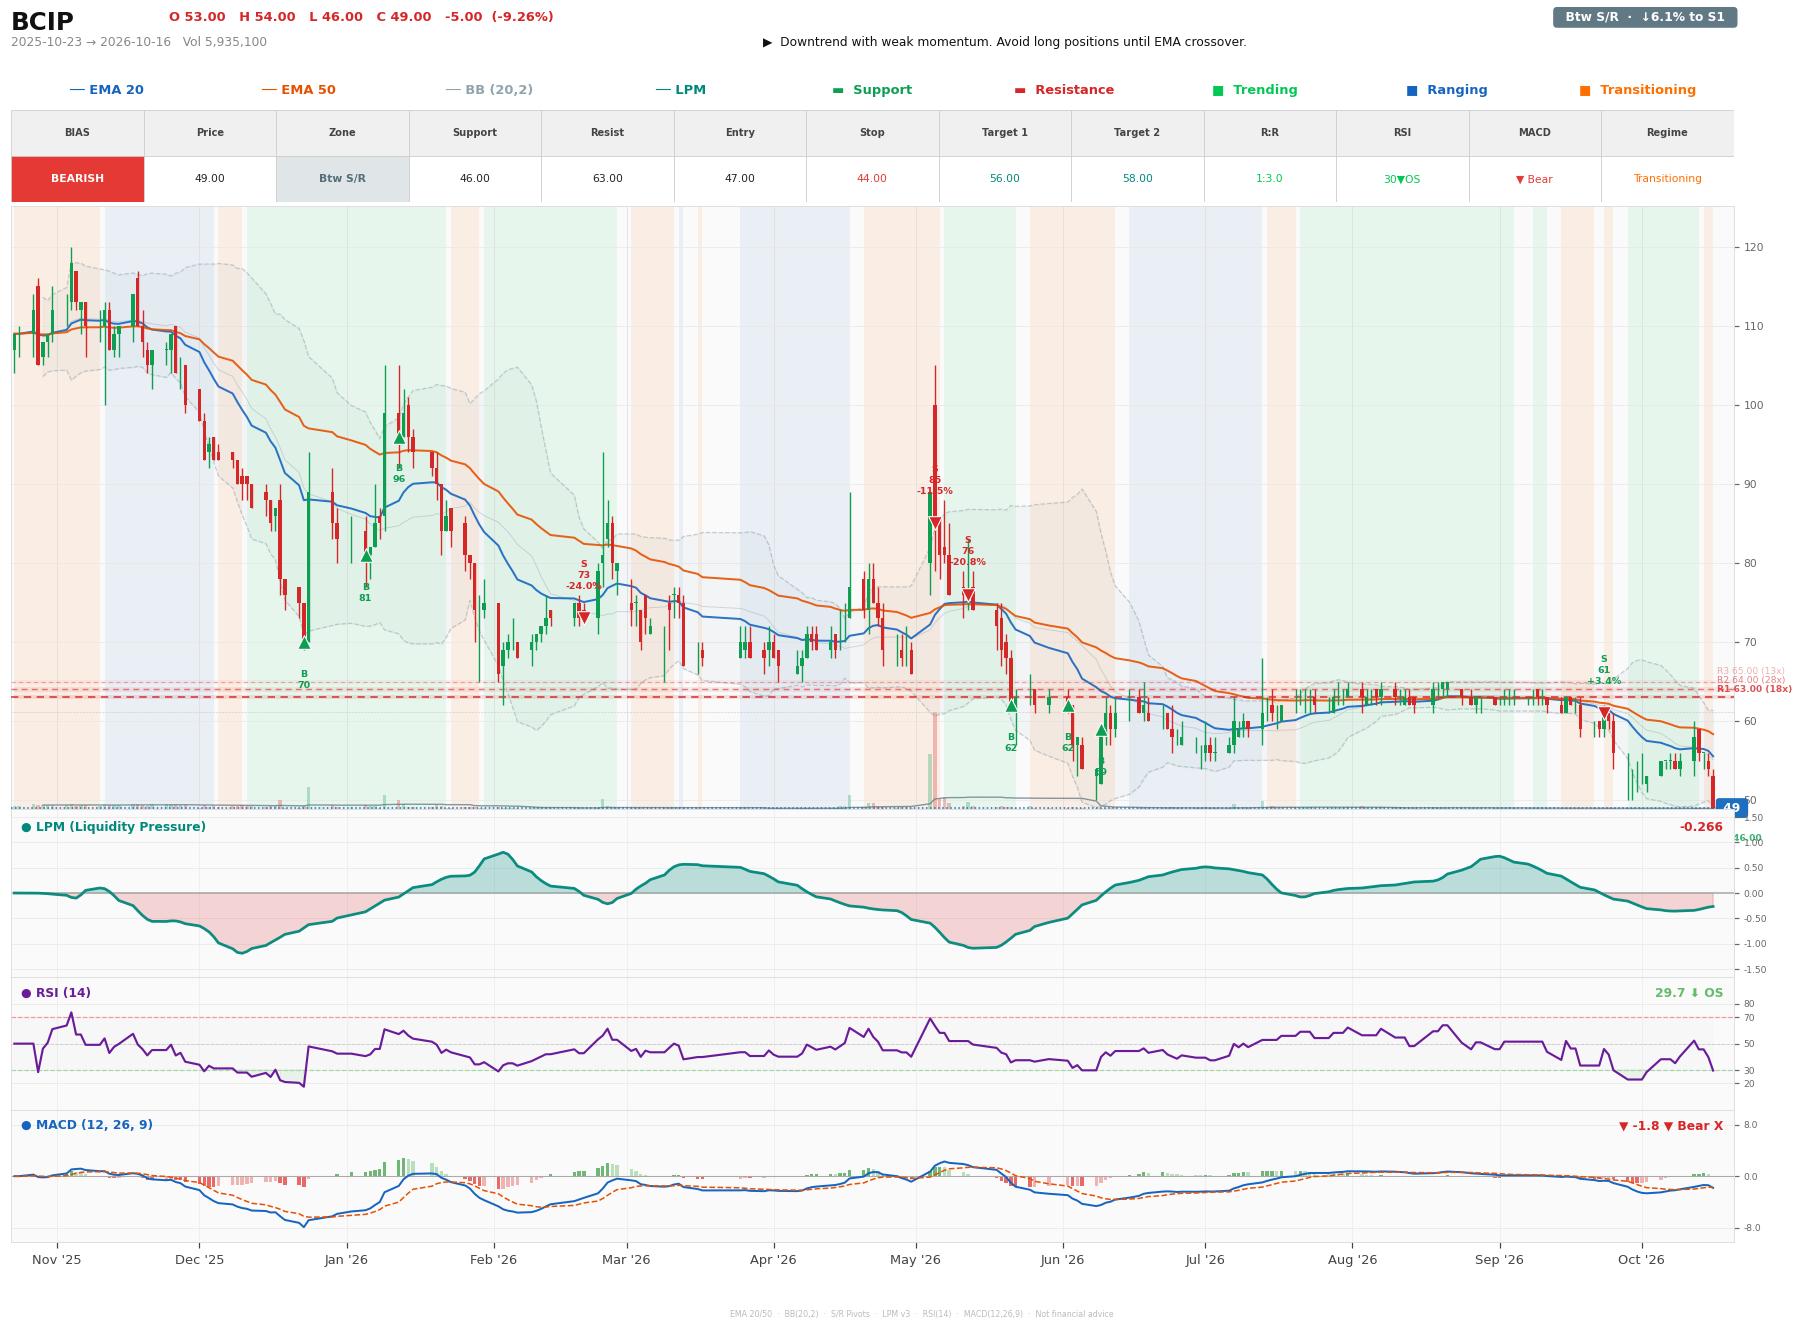The width and height of the screenshot is (1803, 1330).
Task: Toggle the LPM legend entry
Action: (681, 90)
